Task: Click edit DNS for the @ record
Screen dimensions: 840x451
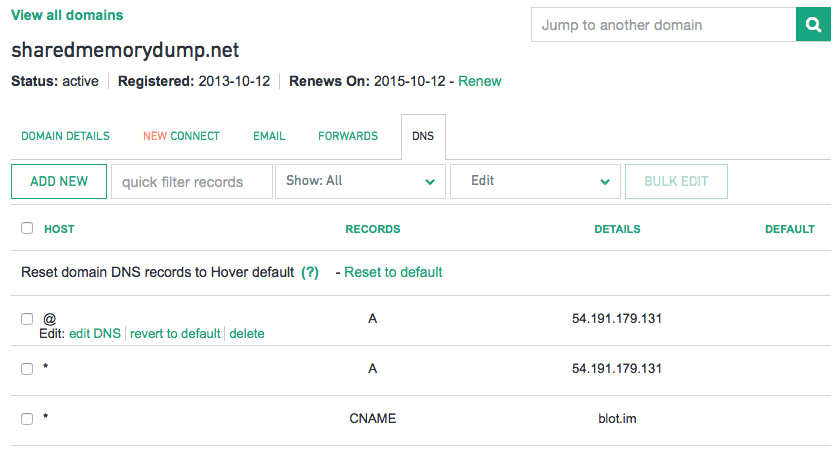Action: [x=95, y=333]
